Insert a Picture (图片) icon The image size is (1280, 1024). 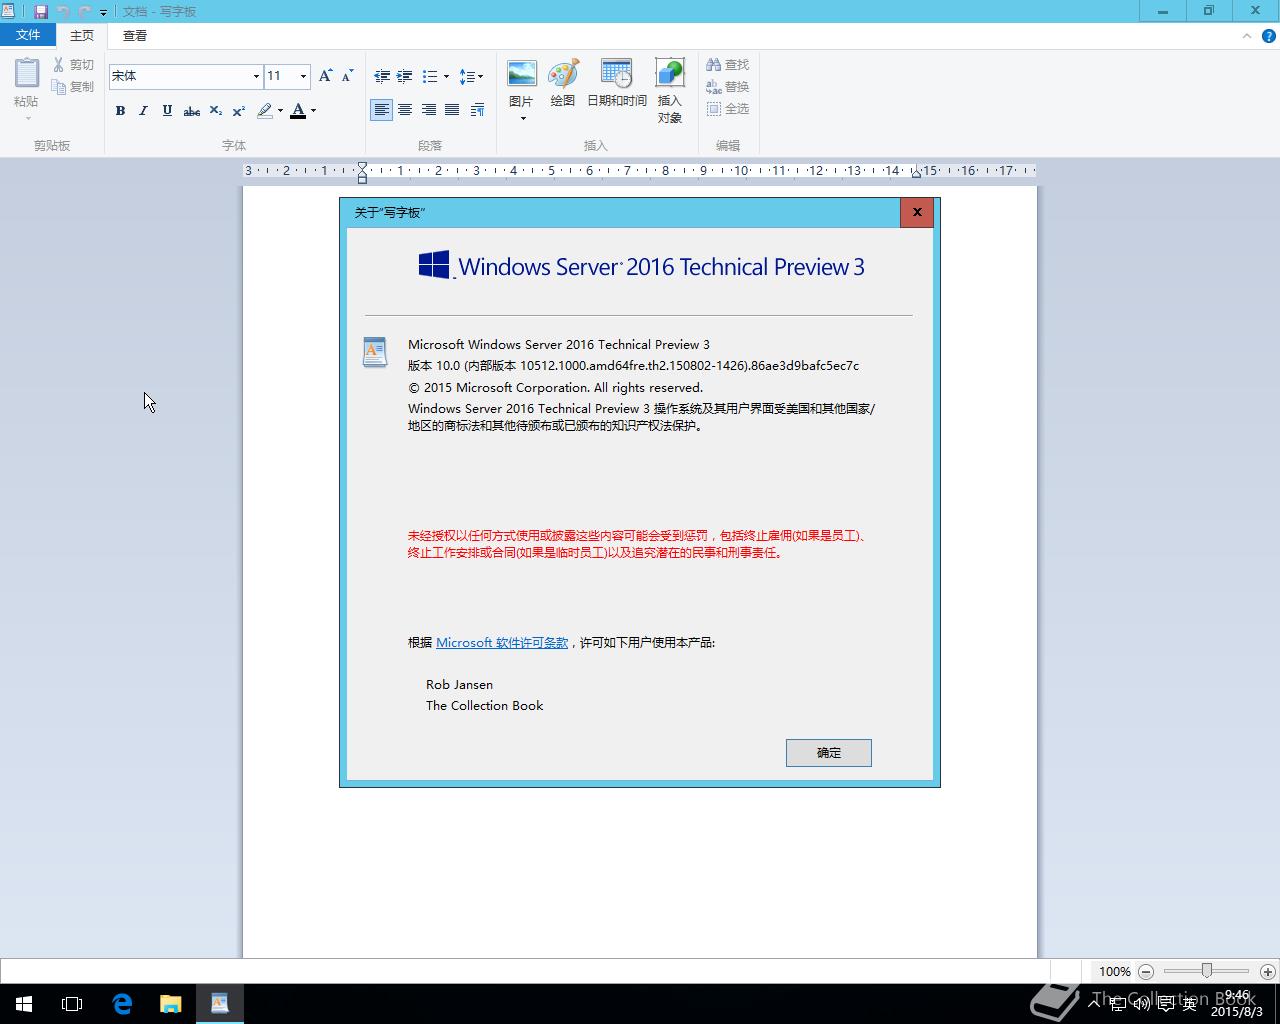click(x=522, y=74)
